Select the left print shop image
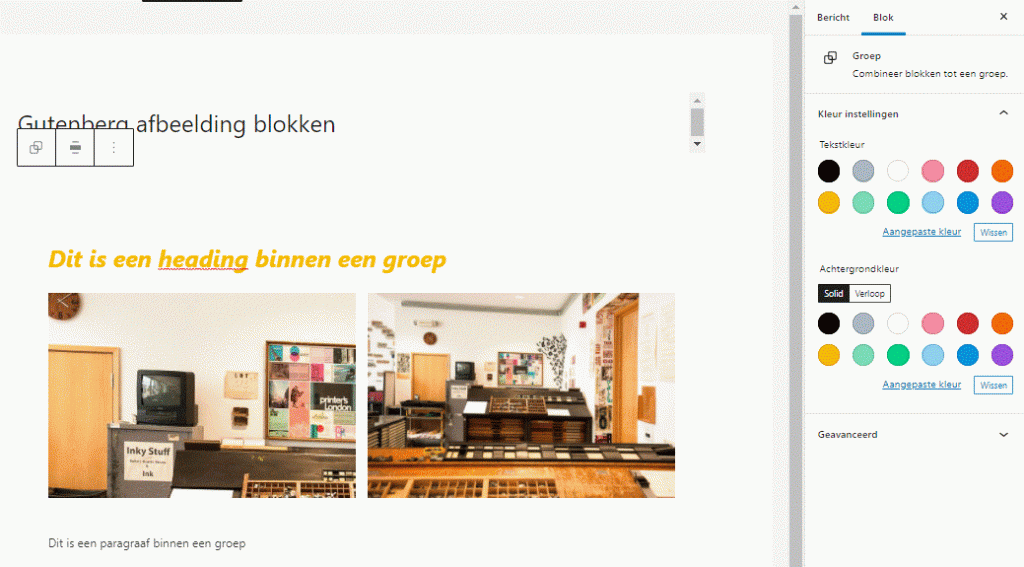 coord(201,395)
